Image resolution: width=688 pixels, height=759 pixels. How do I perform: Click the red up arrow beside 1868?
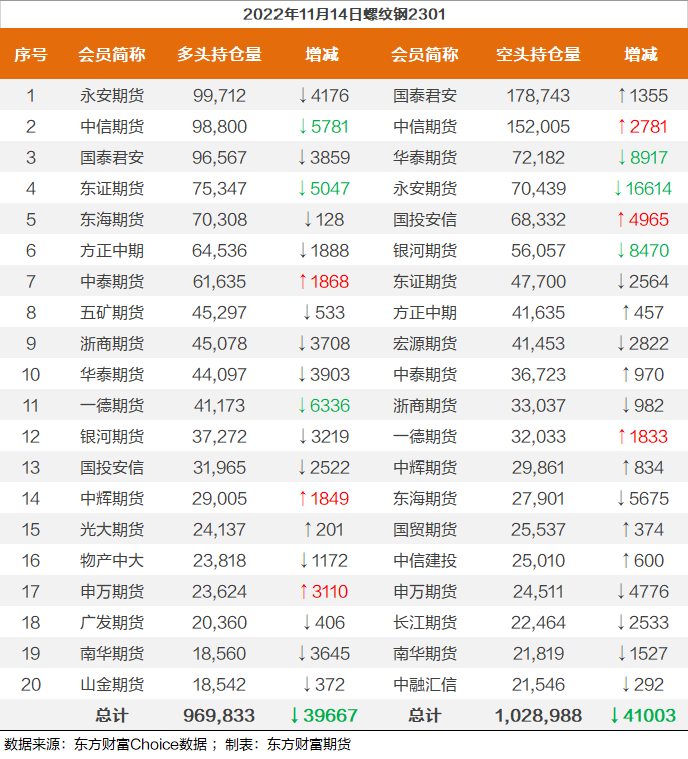pos(303,282)
